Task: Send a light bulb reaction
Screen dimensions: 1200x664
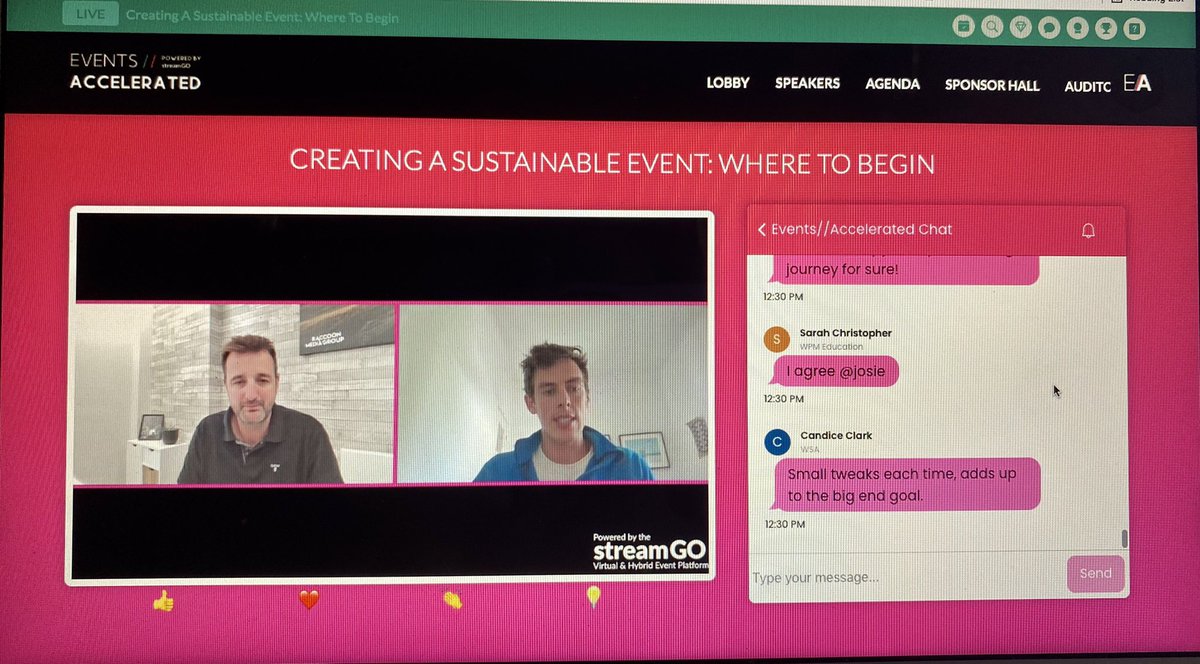Action: click(593, 598)
